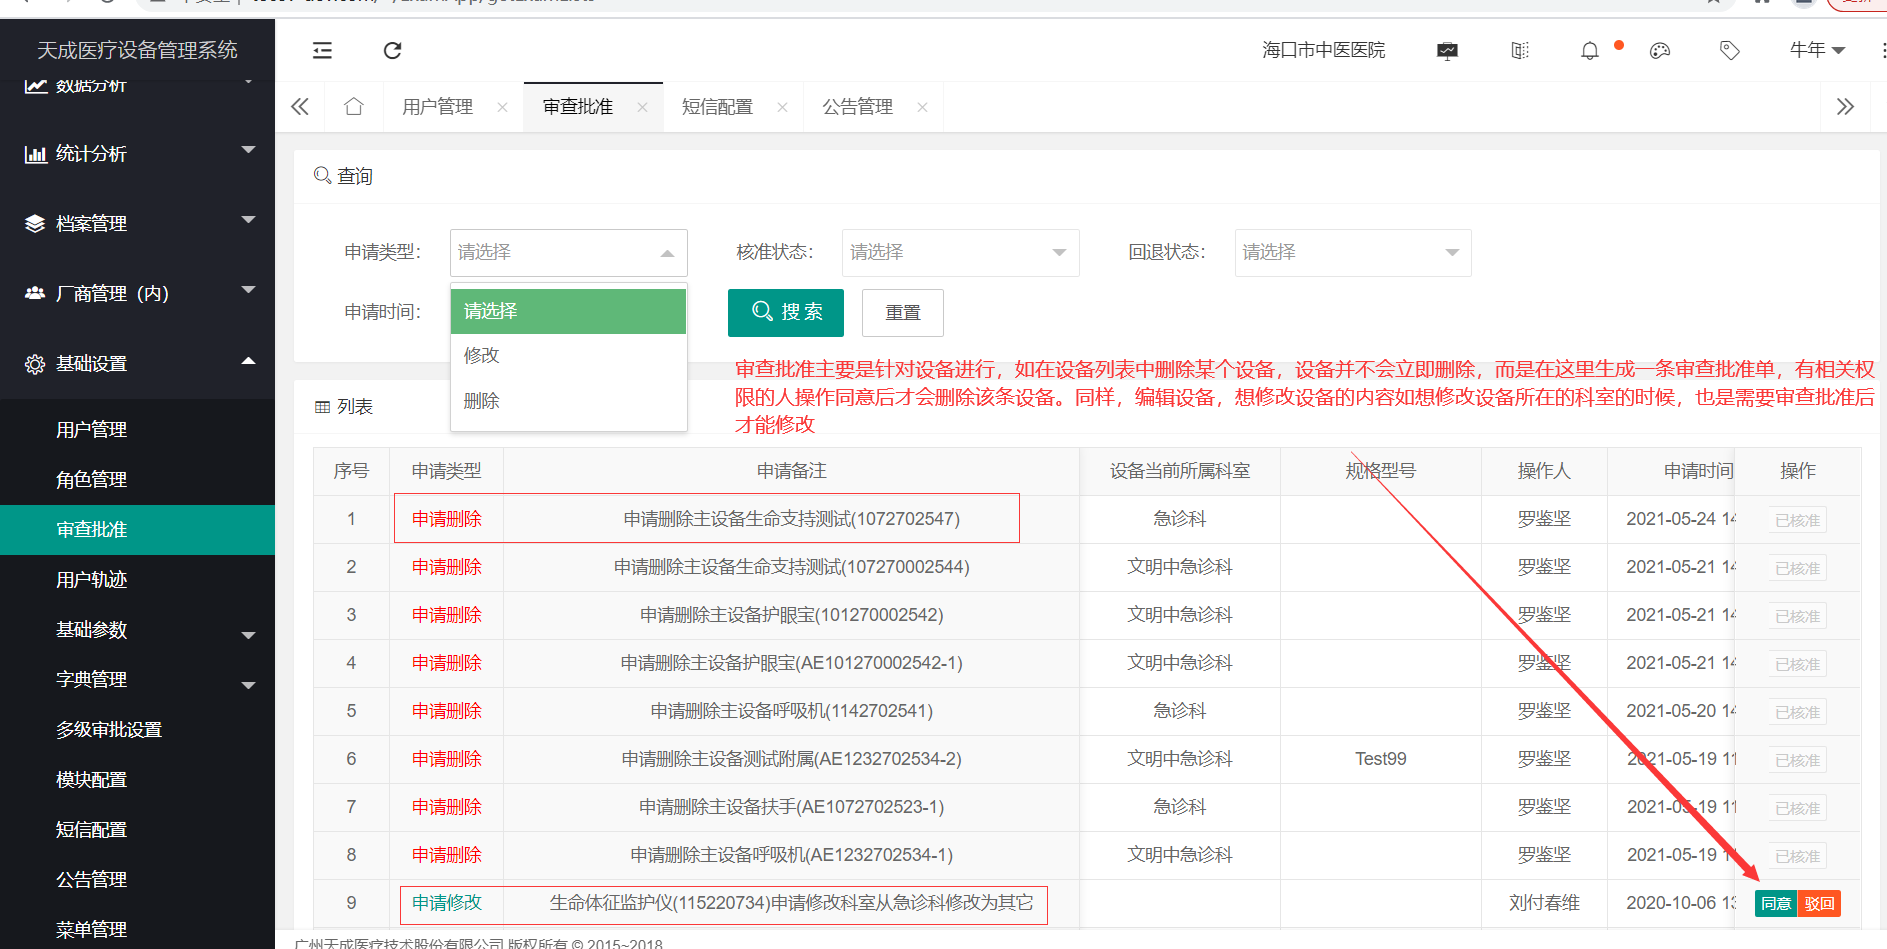Click the 天成医疗设备管理系统 title
This screenshot has height=949, width=1887.
pyautogui.click(x=137, y=50)
